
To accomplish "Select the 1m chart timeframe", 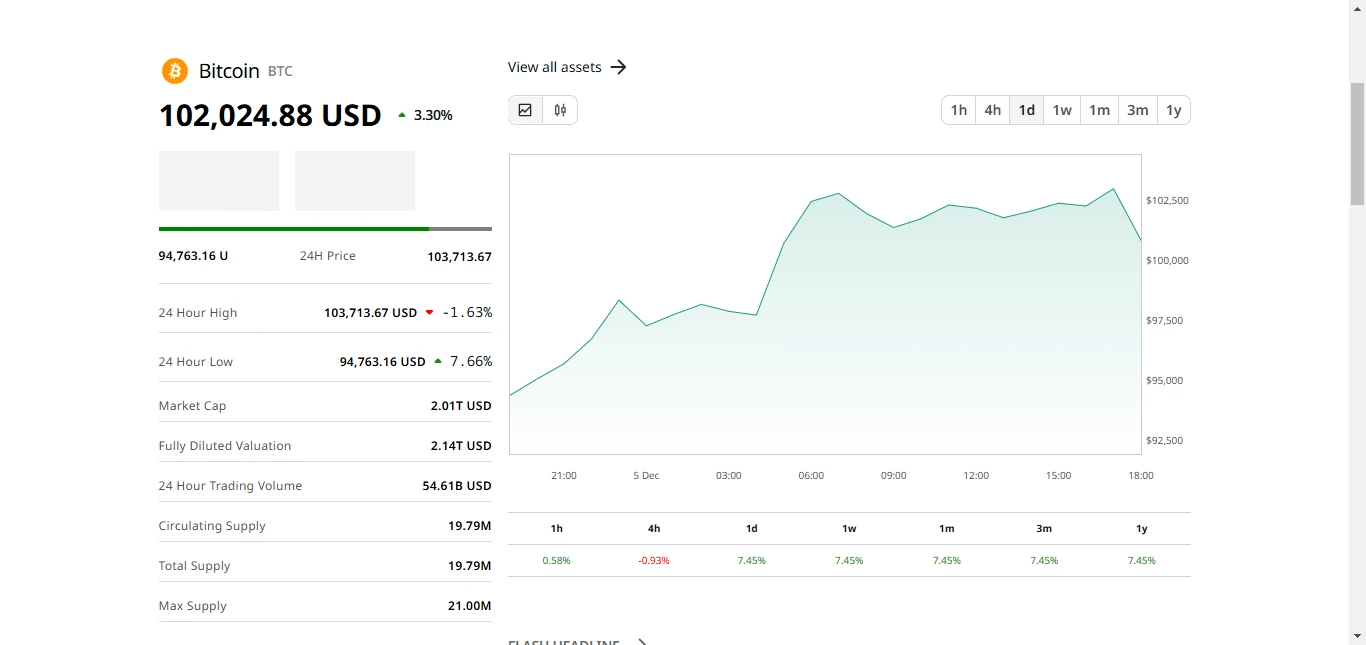I will point(1099,110).
